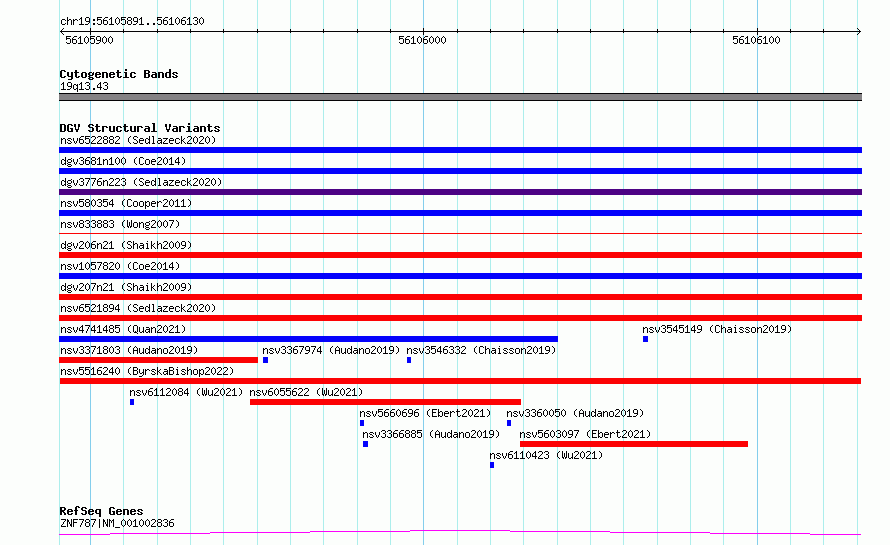Click the 19q13.43 band label
The image size is (890, 545).
coord(84,86)
